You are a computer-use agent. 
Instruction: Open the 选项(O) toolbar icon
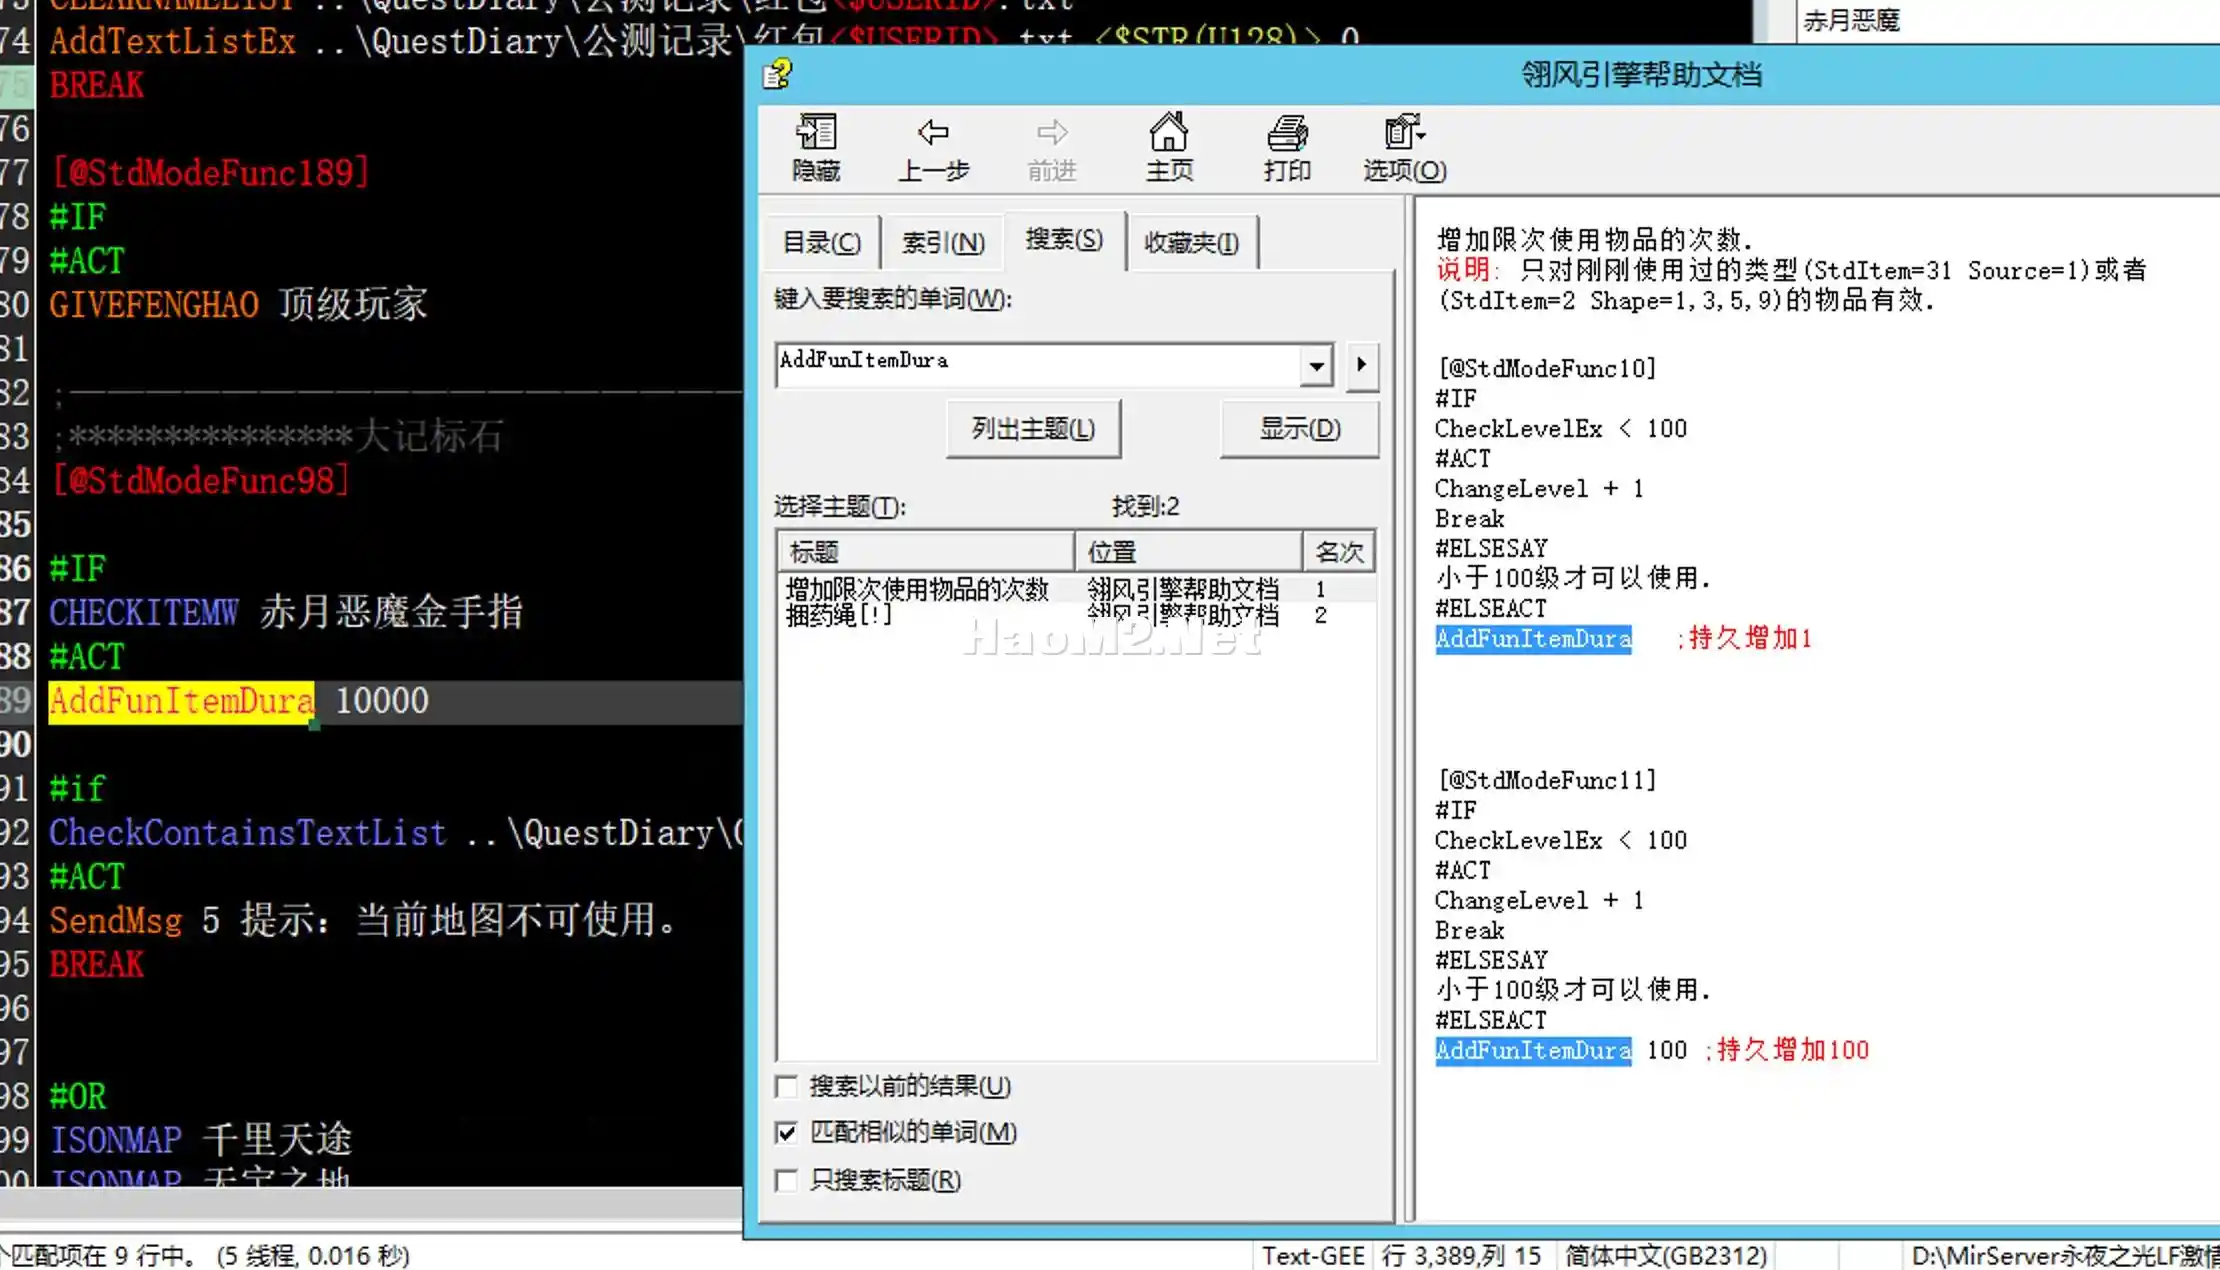(1404, 148)
